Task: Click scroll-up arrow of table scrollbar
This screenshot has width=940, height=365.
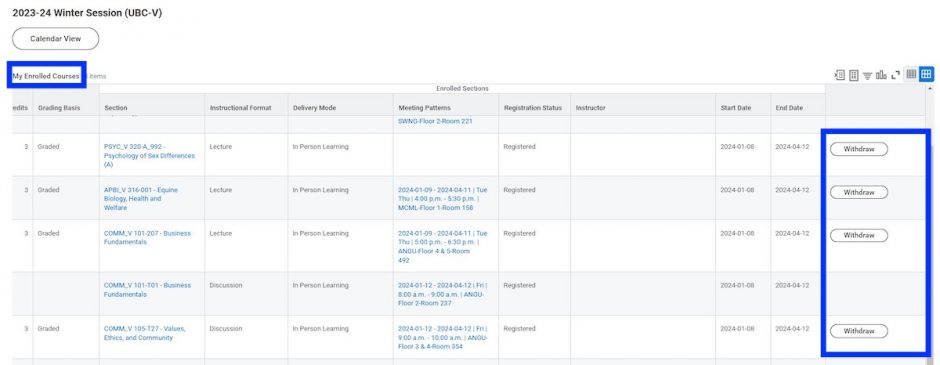Action: [930, 89]
